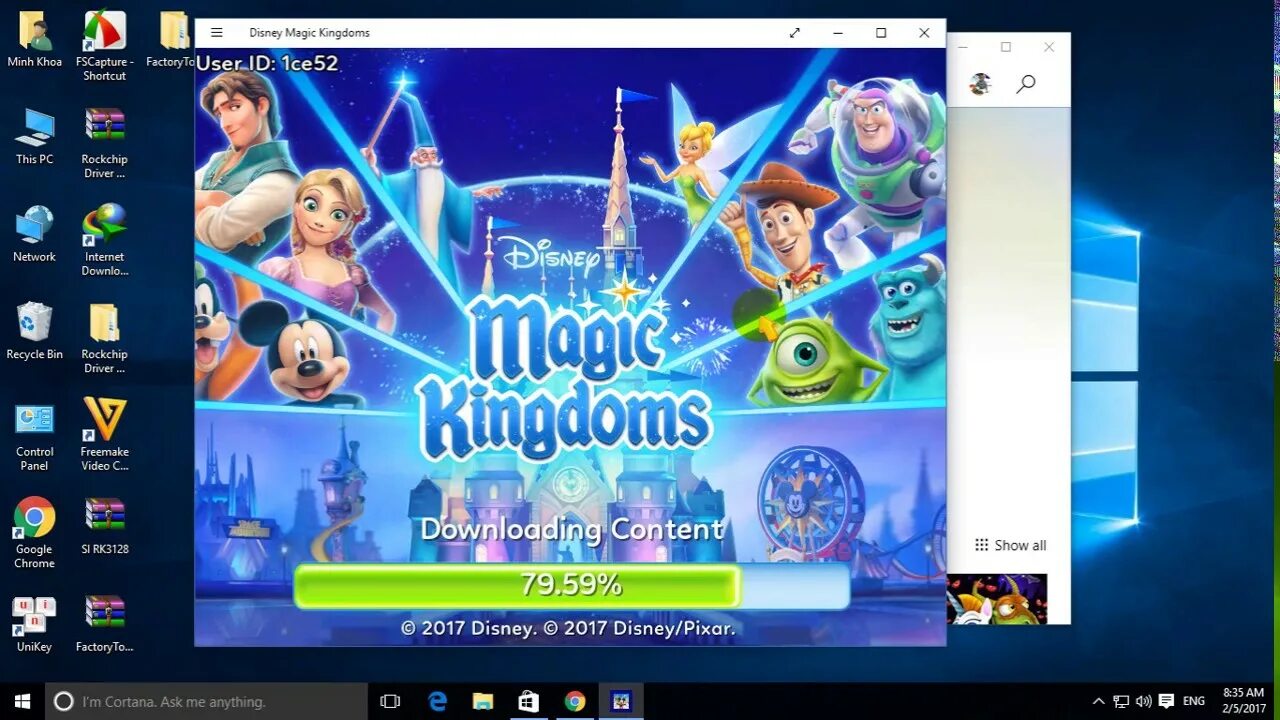Select the Control Panel desktop icon
The width and height of the screenshot is (1280, 720).
[35, 436]
